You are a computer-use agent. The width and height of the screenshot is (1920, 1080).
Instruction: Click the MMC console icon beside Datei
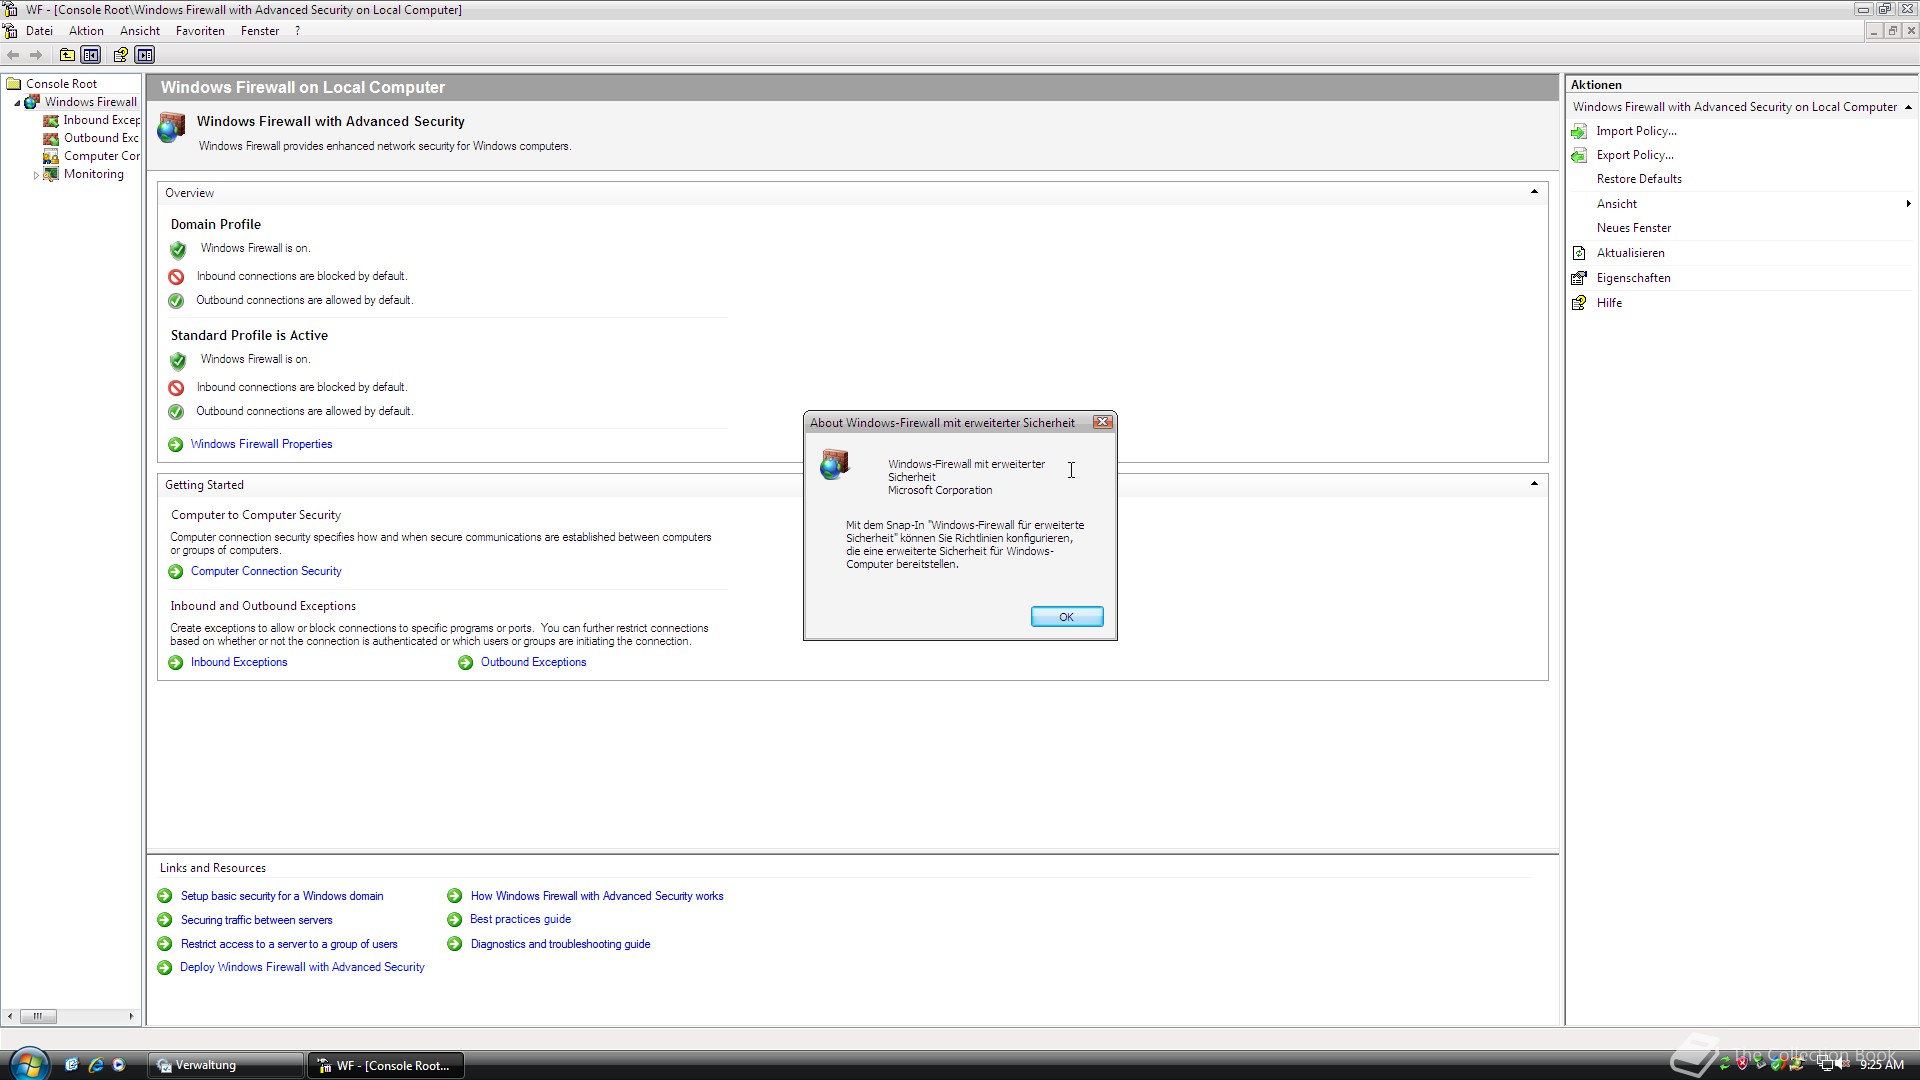point(10,31)
